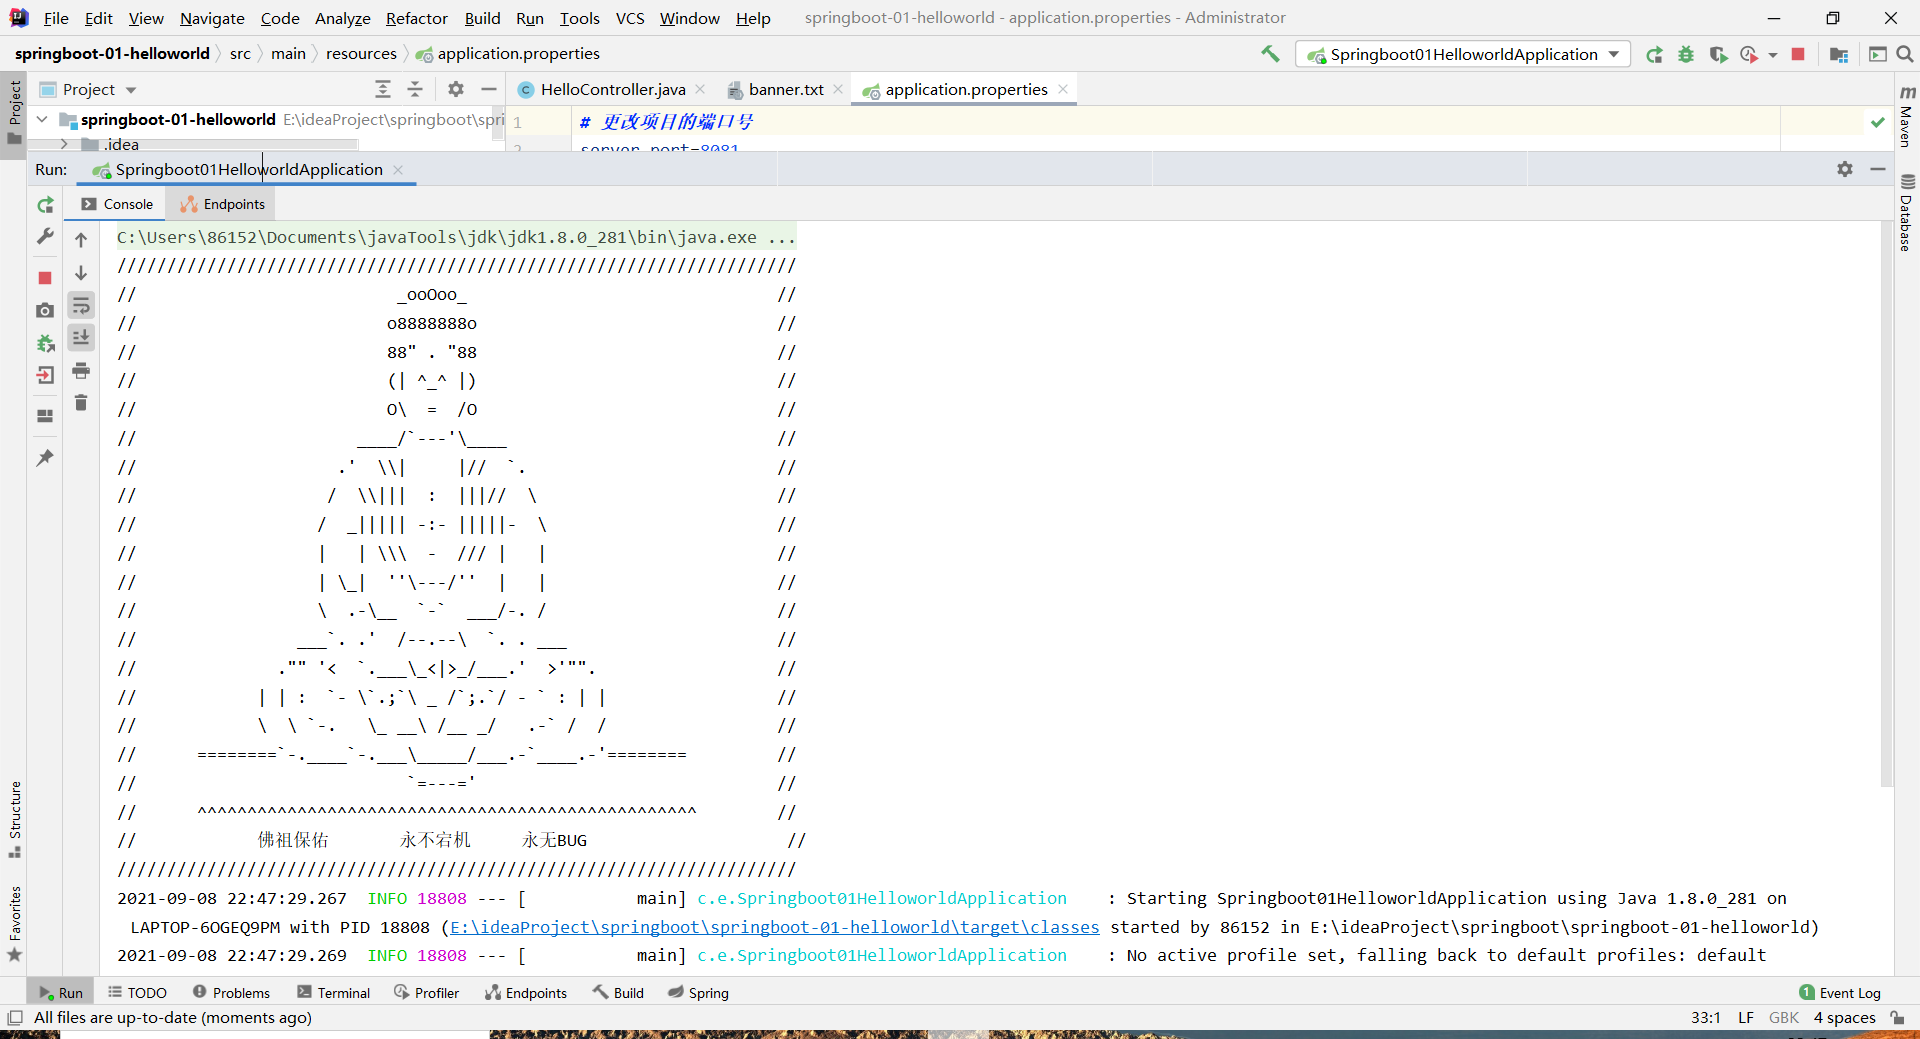Viewport: 1920px width, 1039px height.
Task: Toggle scroll to end in the console
Action: (x=81, y=338)
